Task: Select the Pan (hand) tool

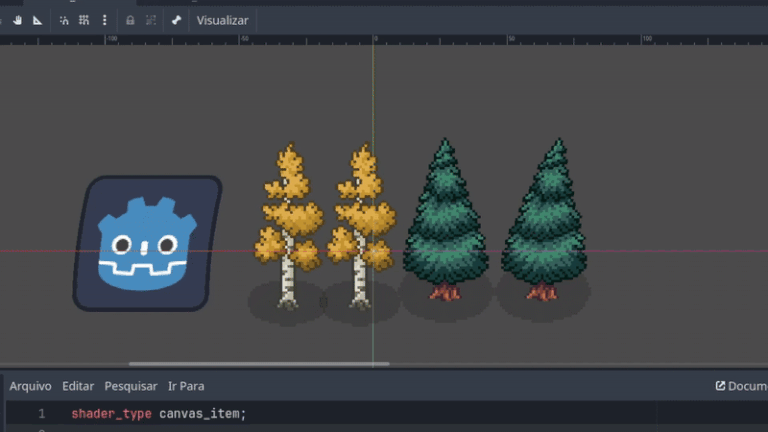Action: [x=18, y=20]
